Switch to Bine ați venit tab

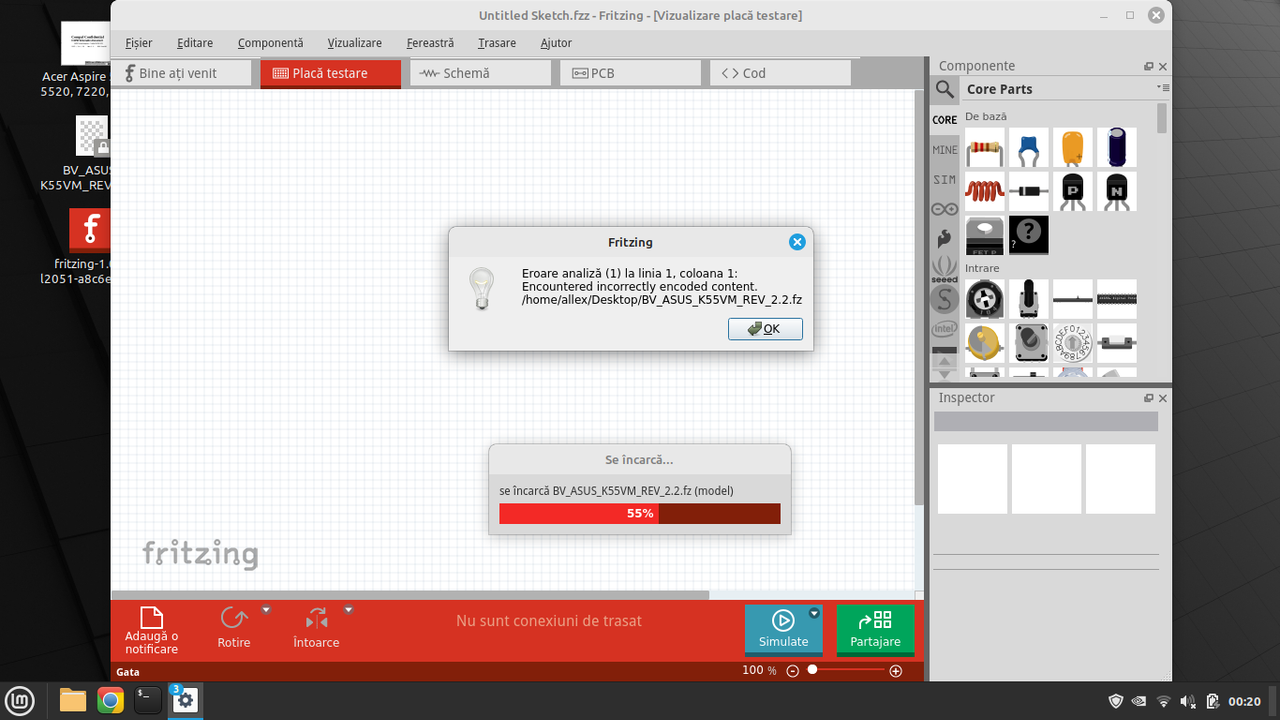click(181, 73)
